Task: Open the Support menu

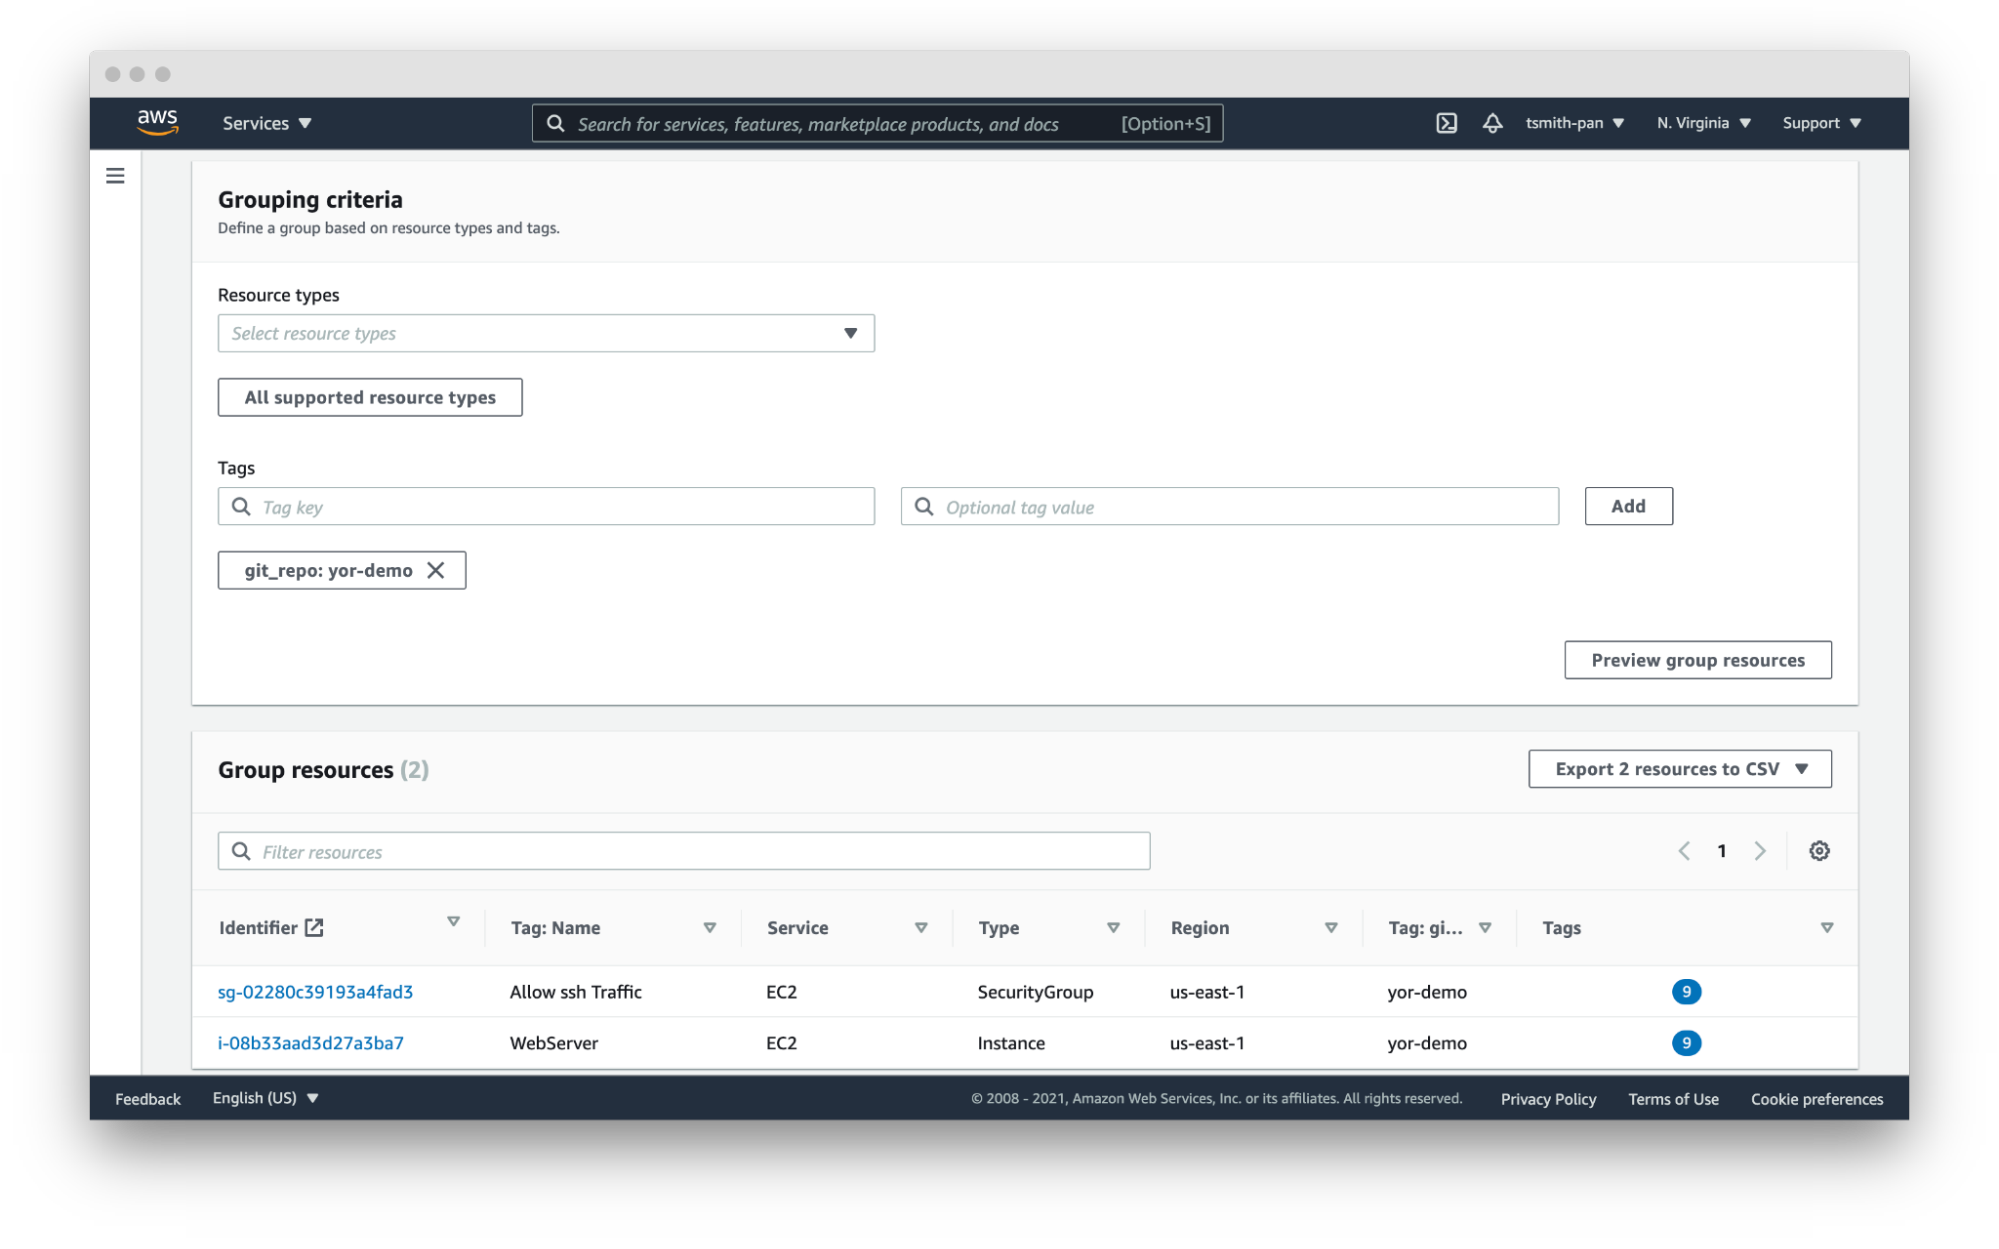Action: 1821,123
